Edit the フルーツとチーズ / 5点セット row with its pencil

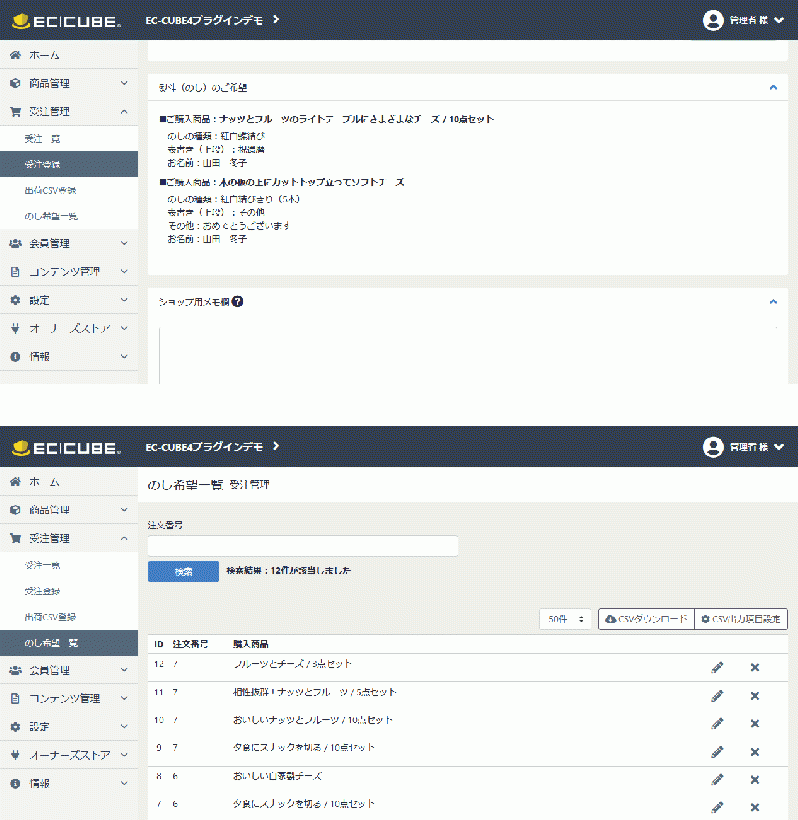(x=717, y=667)
